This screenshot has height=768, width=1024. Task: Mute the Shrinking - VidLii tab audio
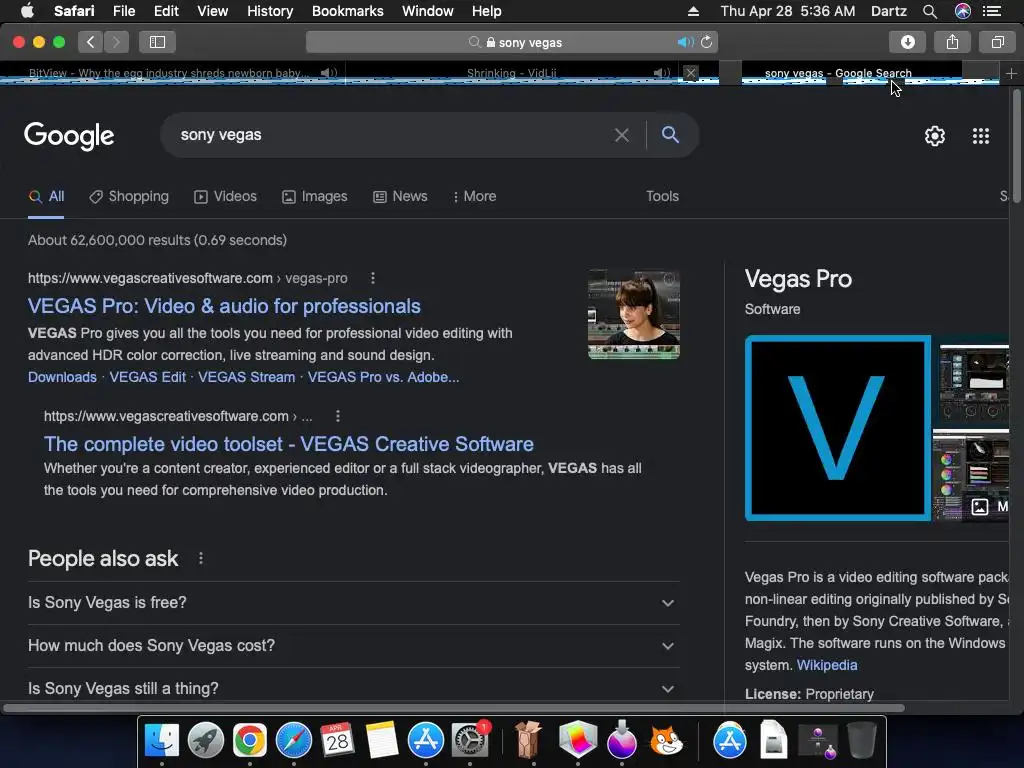click(x=662, y=73)
